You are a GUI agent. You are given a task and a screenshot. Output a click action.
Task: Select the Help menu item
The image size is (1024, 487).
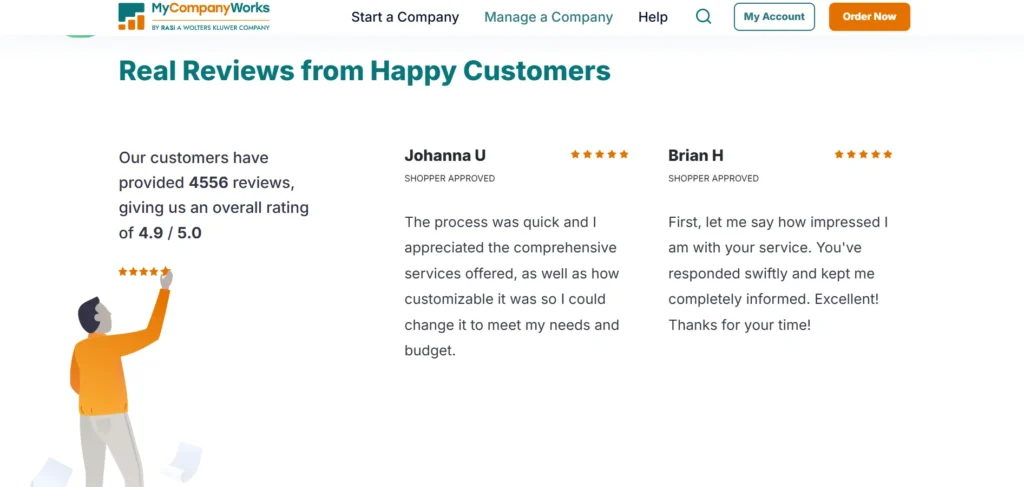(x=653, y=17)
